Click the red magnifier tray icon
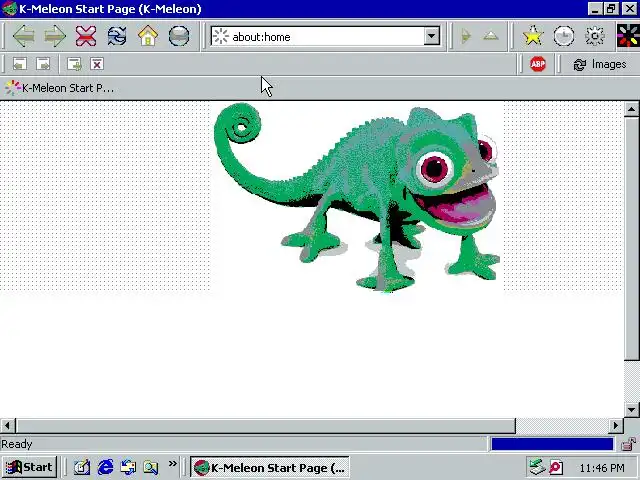Image resolution: width=640 pixels, height=480 pixels. 556,467
